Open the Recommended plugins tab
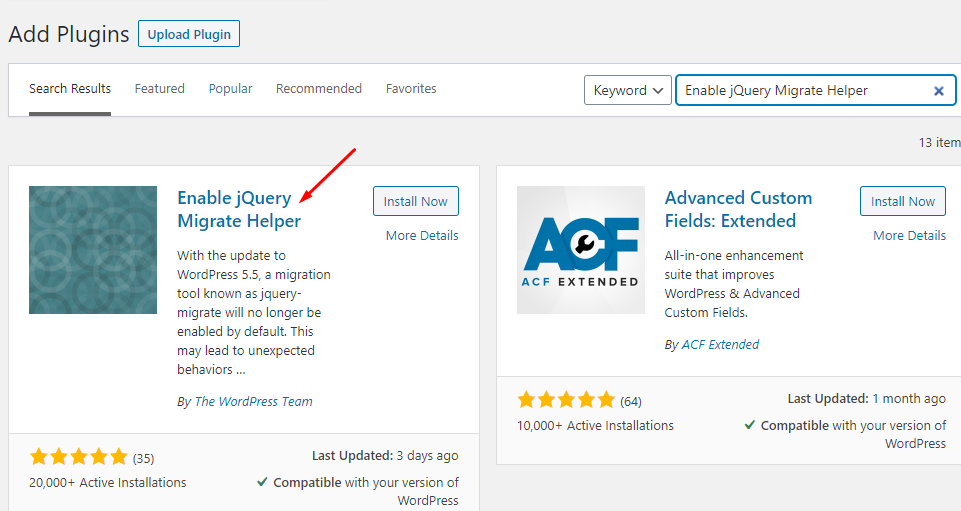Screen dimensions: 961x511 pos(319,88)
